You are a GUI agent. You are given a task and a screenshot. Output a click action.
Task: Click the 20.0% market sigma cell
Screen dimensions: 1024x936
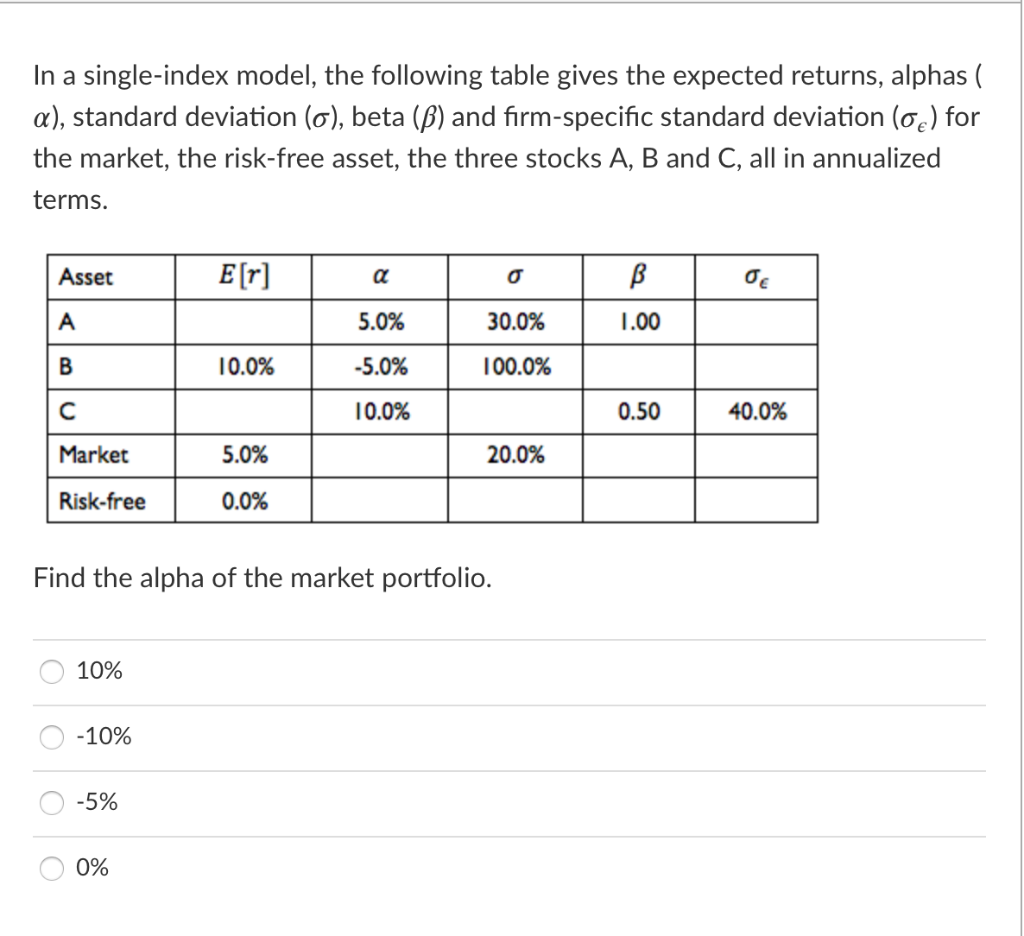[513, 456]
